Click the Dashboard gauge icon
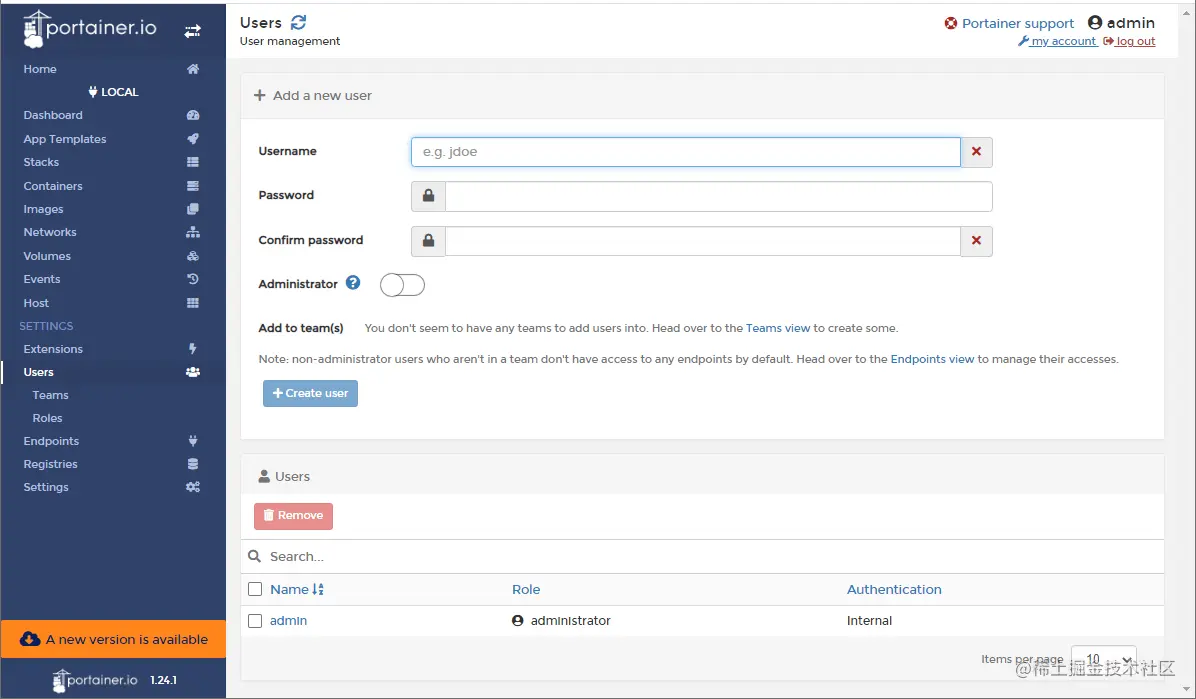 193,115
